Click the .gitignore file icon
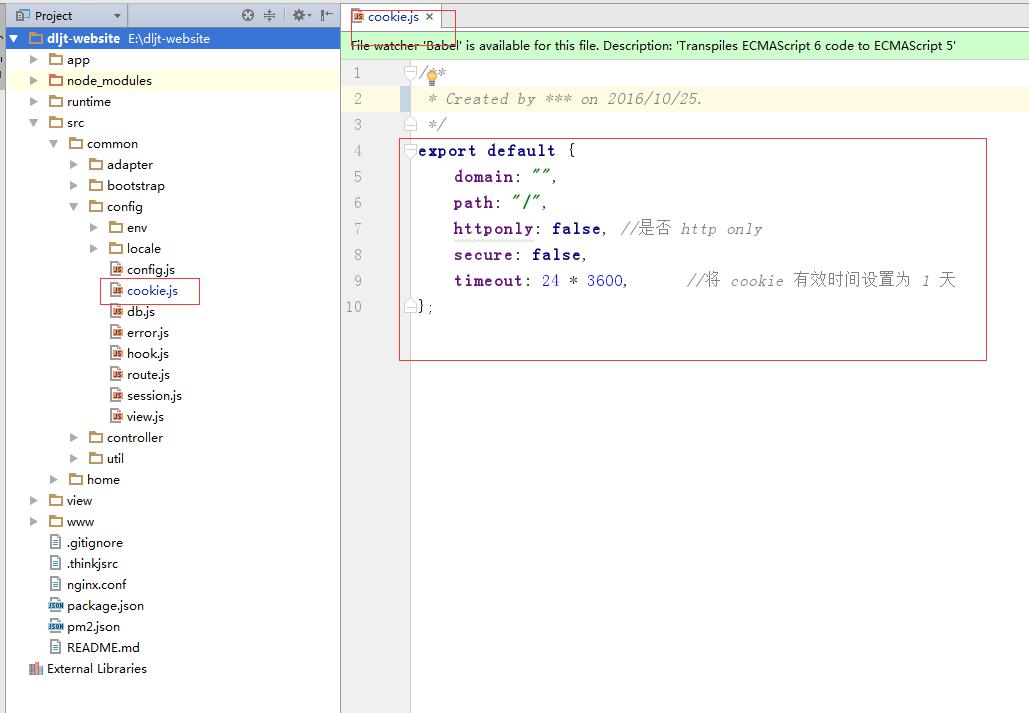Image resolution: width=1029 pixels, height=713 pixels. pyautogui.click(x=56, y=542)
